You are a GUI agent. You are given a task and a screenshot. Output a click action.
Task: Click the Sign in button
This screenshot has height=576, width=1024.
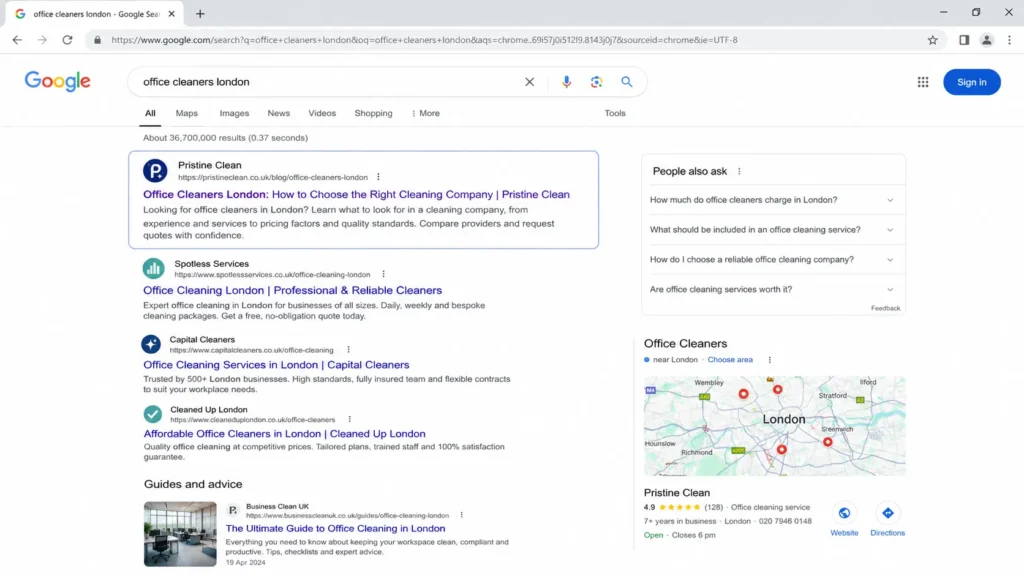point(972,82)
